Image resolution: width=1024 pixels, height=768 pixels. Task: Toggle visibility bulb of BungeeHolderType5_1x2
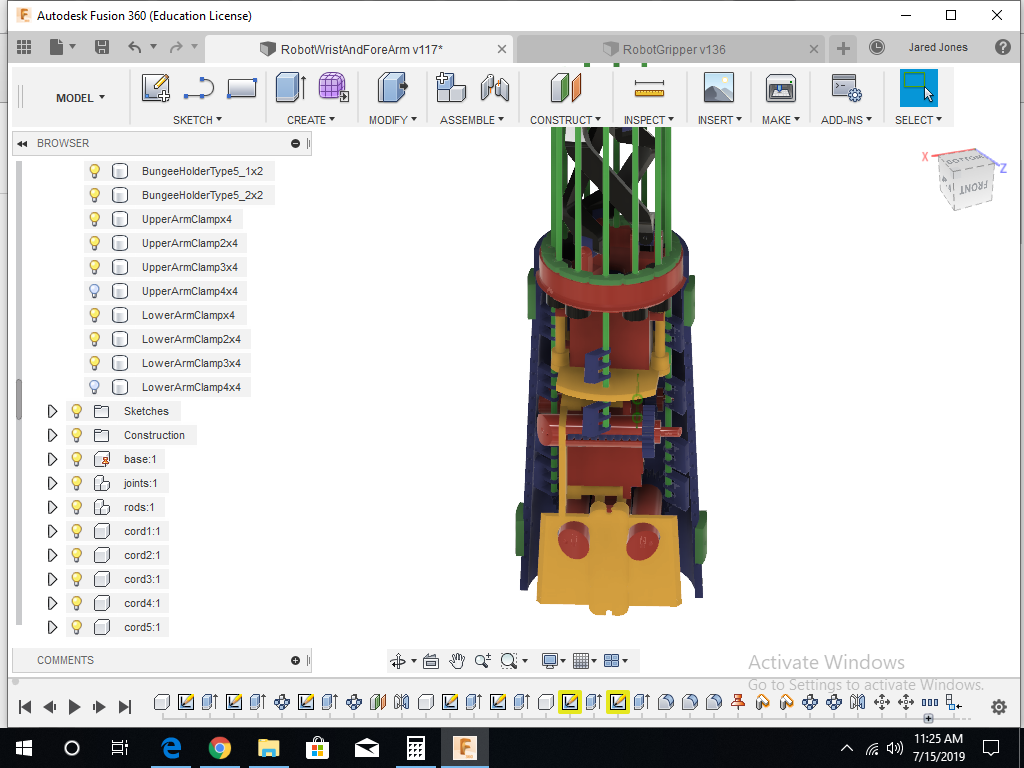click(x=95, y=171)
